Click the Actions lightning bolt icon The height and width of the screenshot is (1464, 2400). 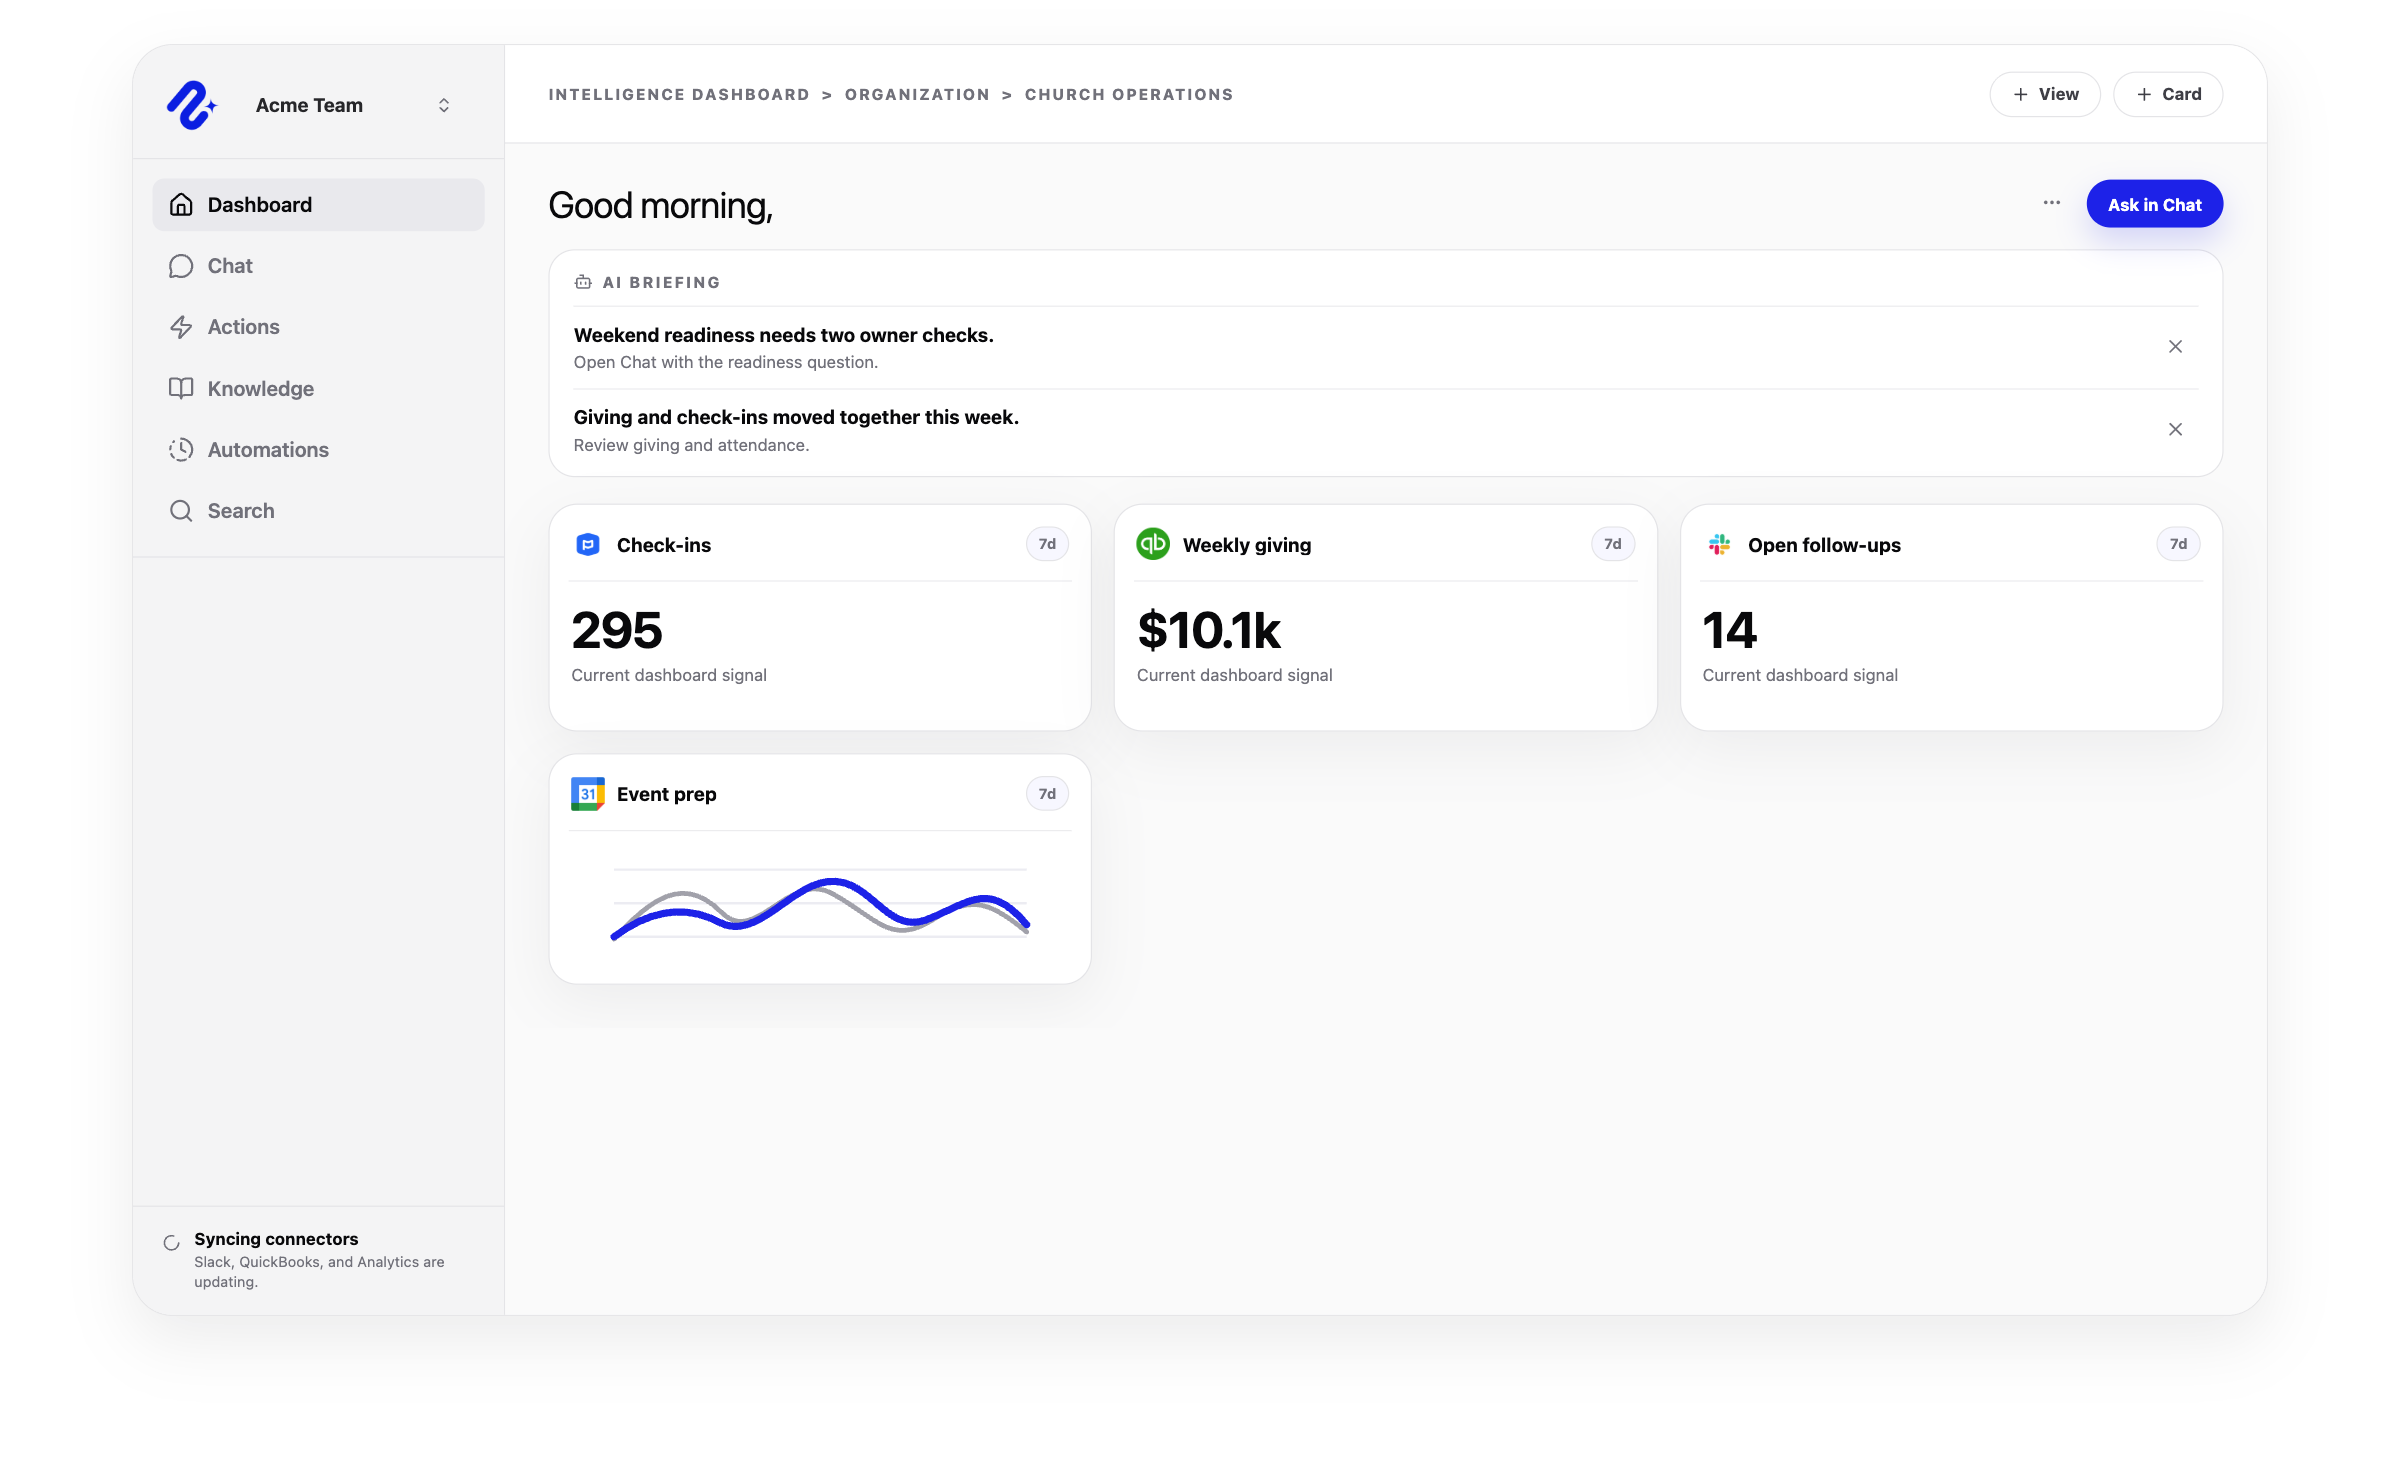click(181, 327)
